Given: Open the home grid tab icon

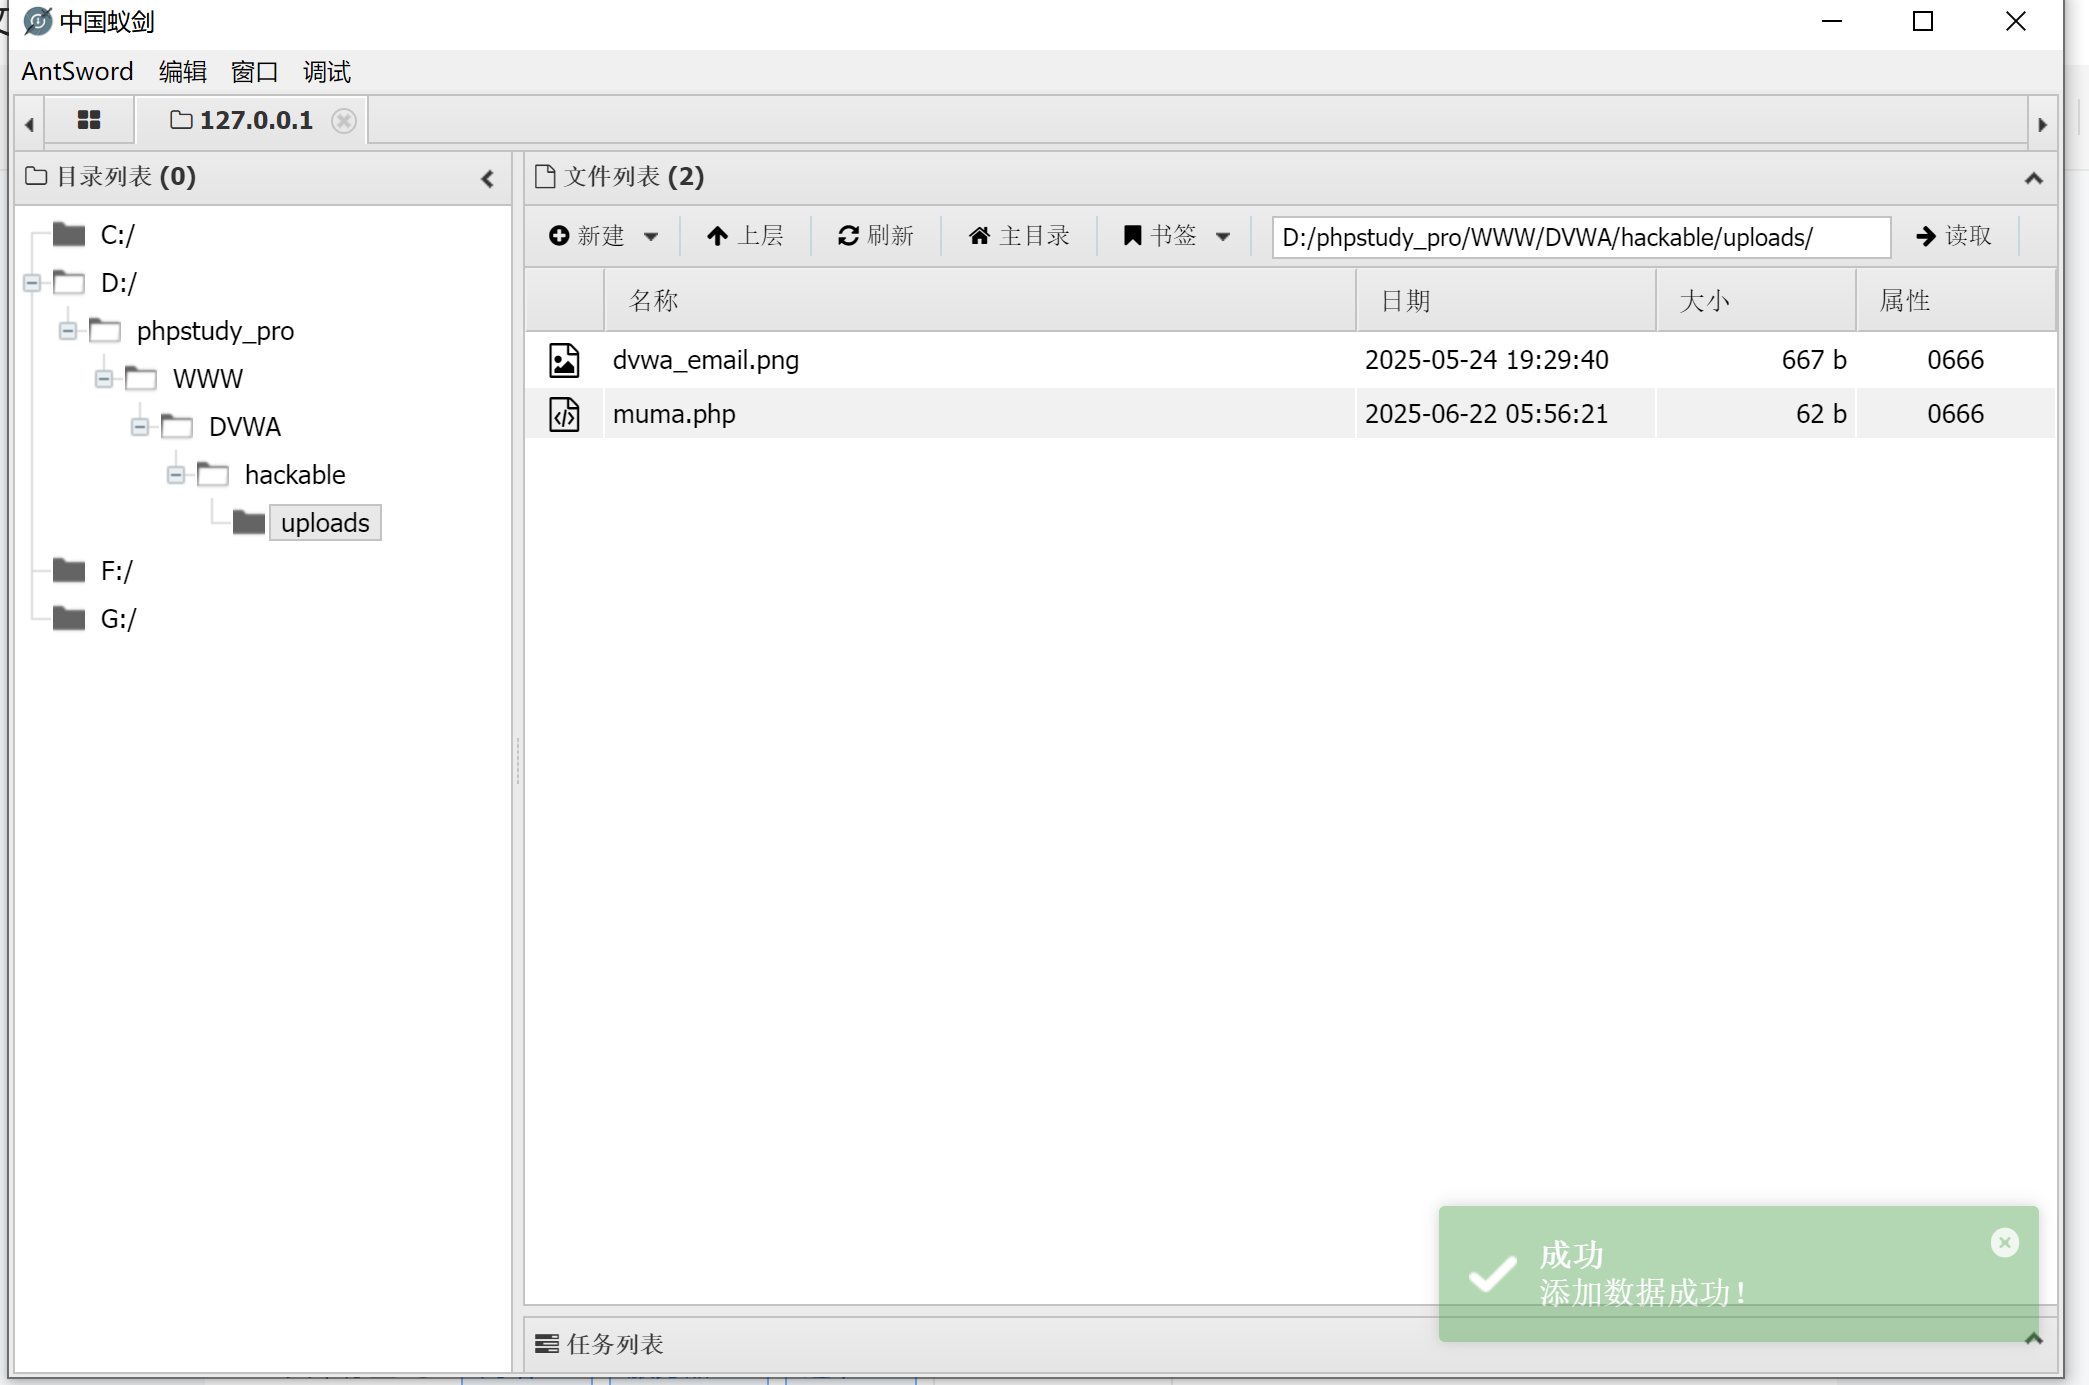Looking at the screenshot, I should (x=89, y=120).
